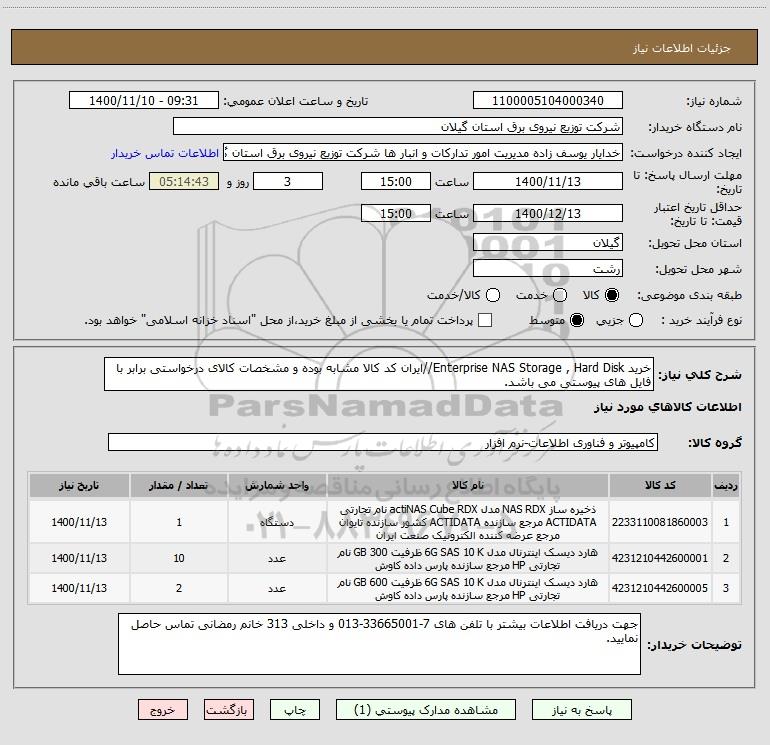Image resolution: width=770 pixels, height=745 pixels.
Task: Click the 300 GB hard disk item name
Action: [468, 559]
